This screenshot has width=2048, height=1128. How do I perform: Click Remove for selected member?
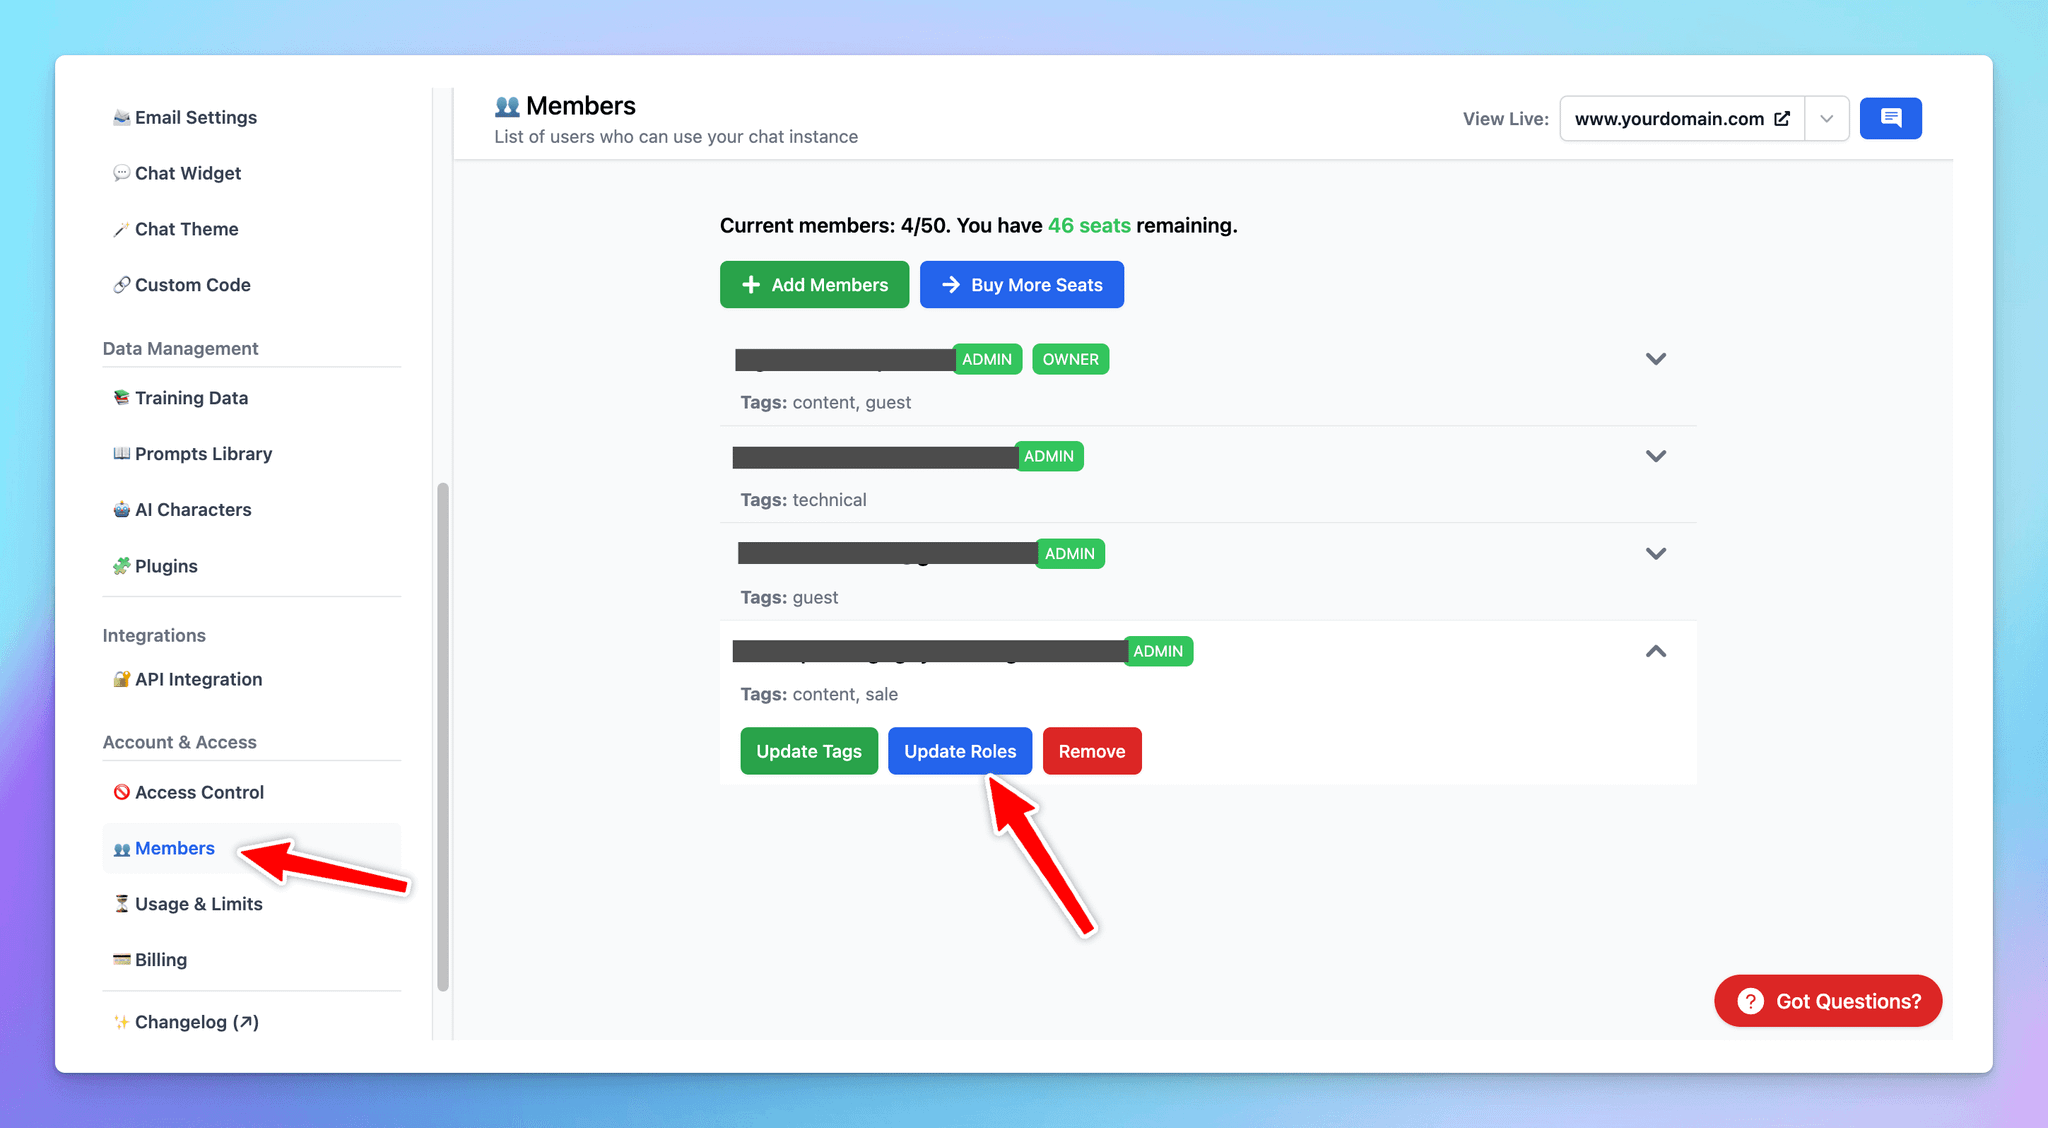(x=1091, y=750)
